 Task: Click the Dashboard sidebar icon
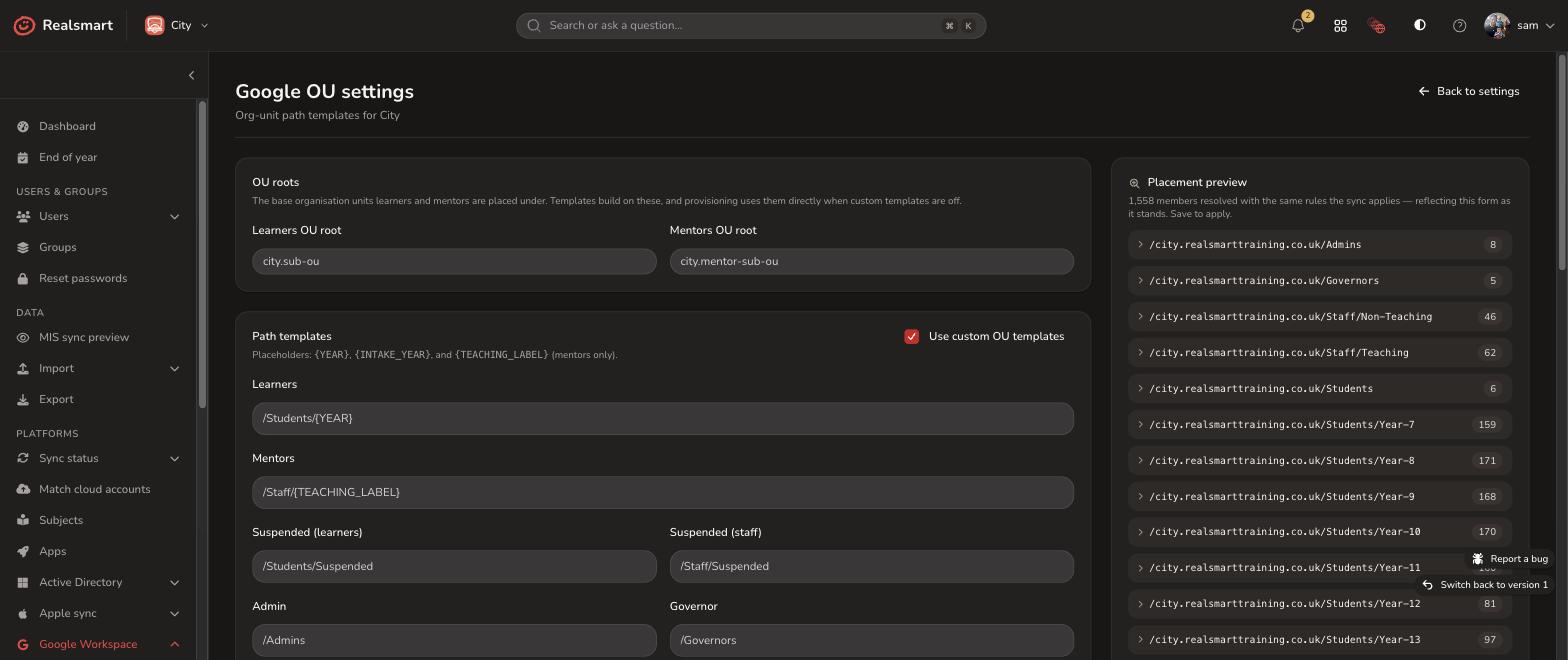23,126
